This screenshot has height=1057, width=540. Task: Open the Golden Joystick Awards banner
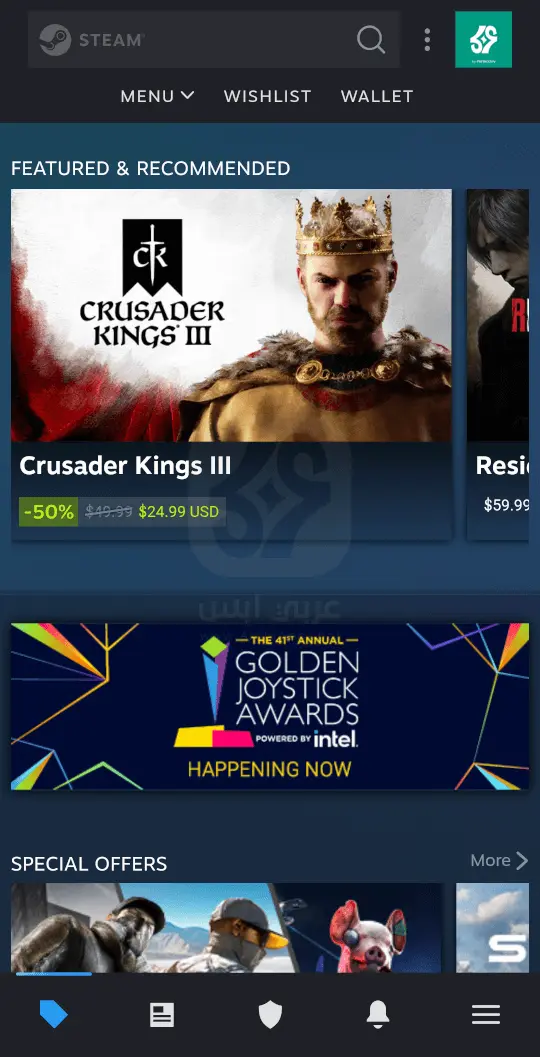click(270, 706)
